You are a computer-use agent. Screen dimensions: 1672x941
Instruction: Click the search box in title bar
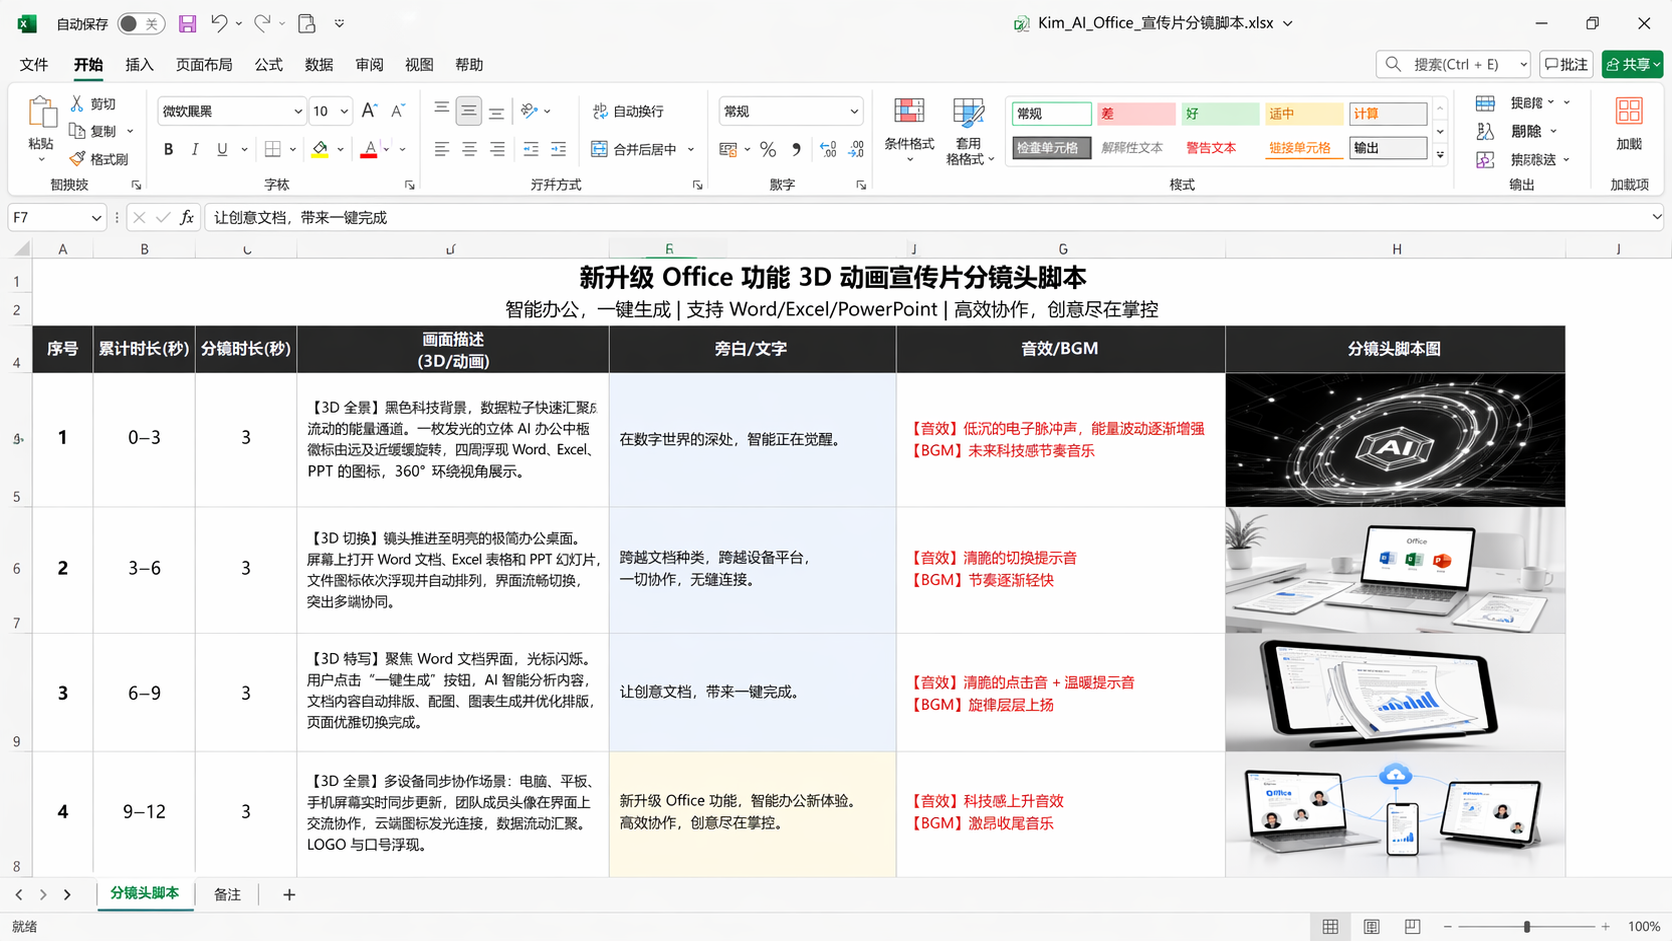click(x=1453, y=64)
